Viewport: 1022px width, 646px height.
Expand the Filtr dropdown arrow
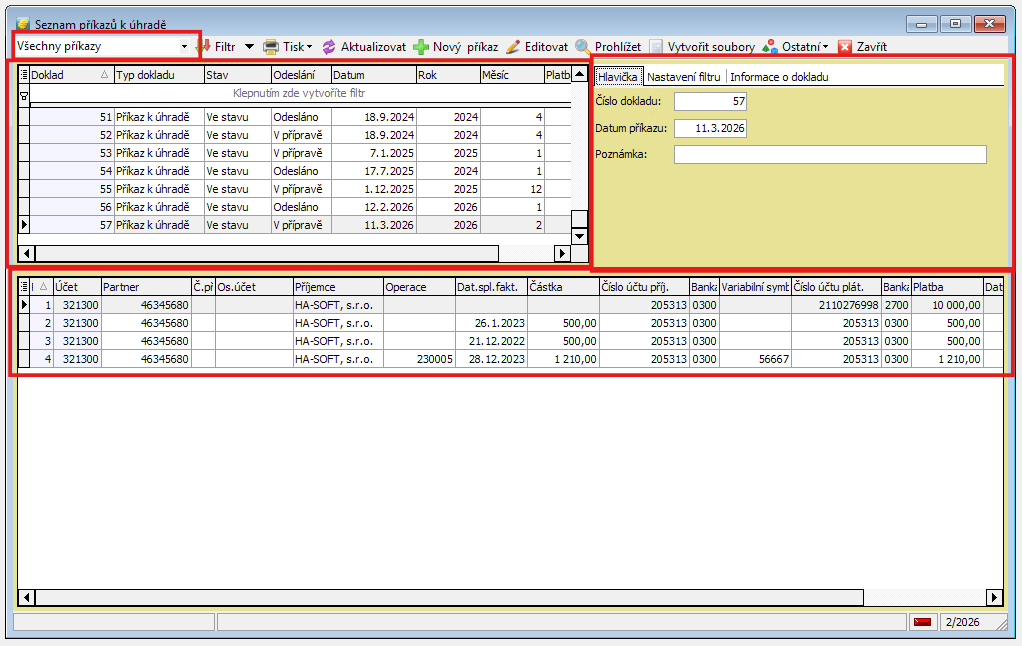pos(249,47)
